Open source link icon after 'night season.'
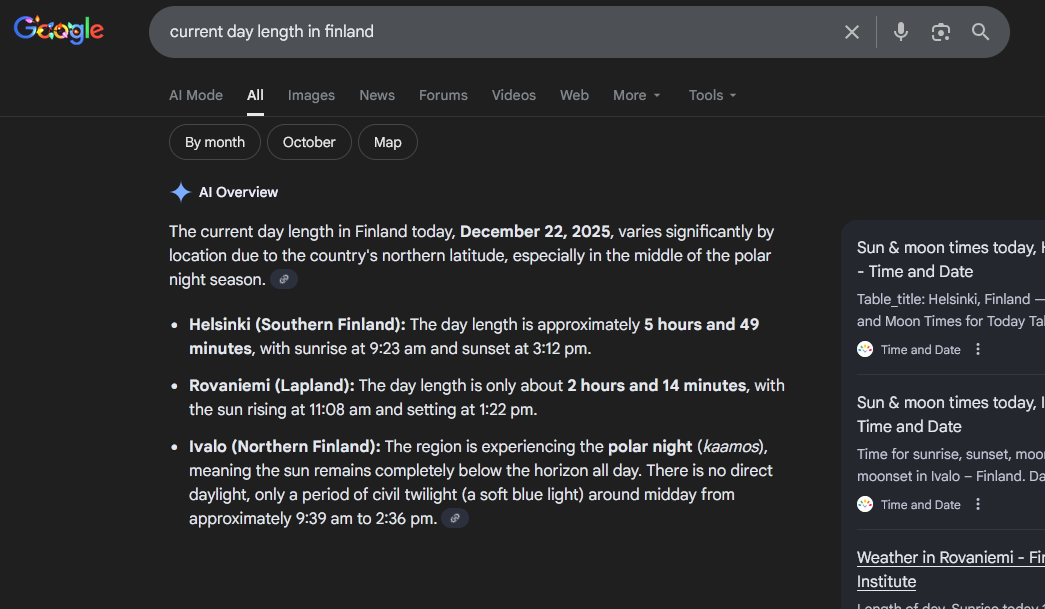Screen dimensions: 1045x609 click(x=284, y=279)
